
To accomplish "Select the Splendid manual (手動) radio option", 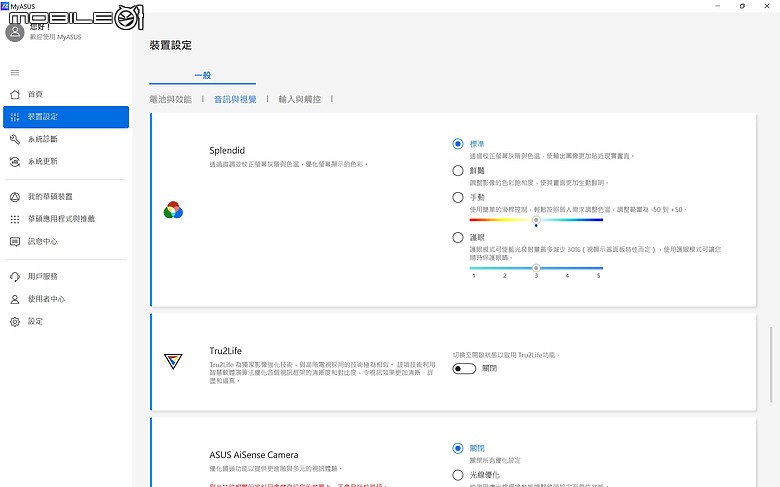I will [x=458, y=197].
